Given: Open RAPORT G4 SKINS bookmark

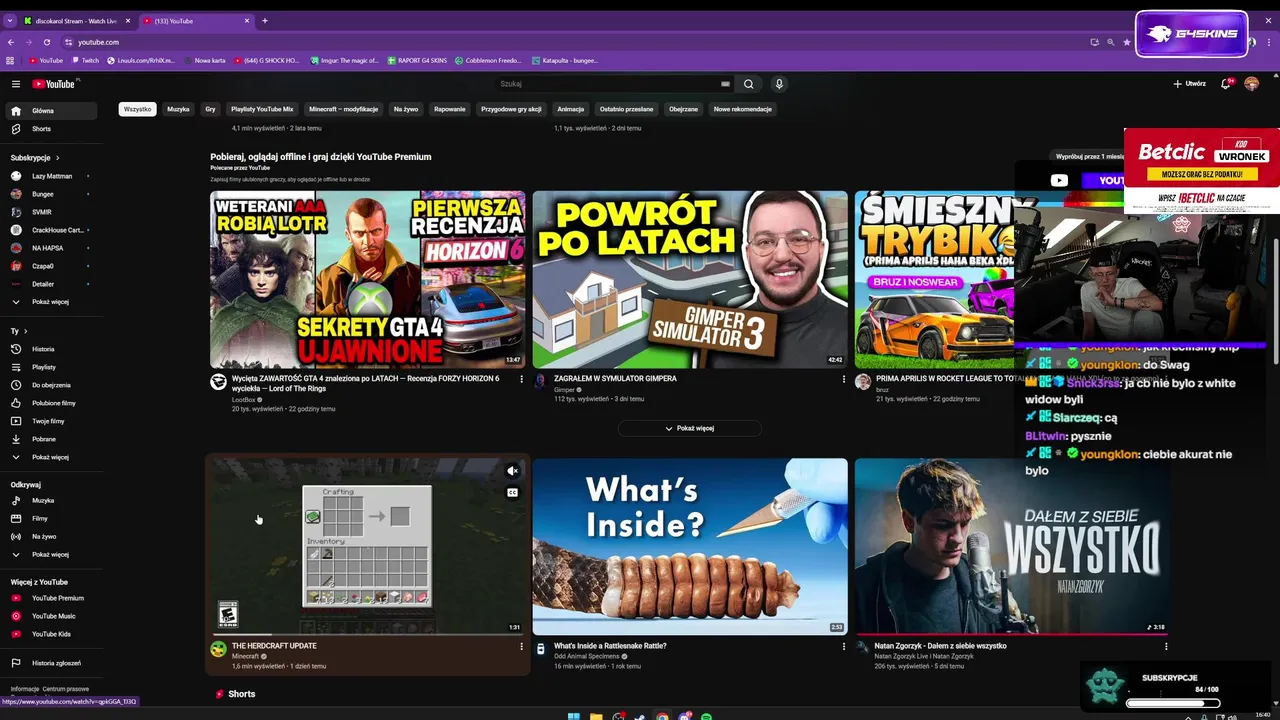Looking at the screenshot, I should (x=417, y=60).
